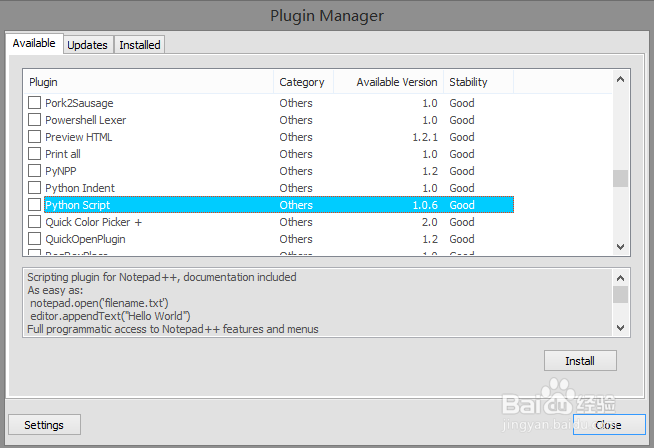Enable the Preview HTML checkbox
Screen dimensions: 654x448
(x=34, y=137)
